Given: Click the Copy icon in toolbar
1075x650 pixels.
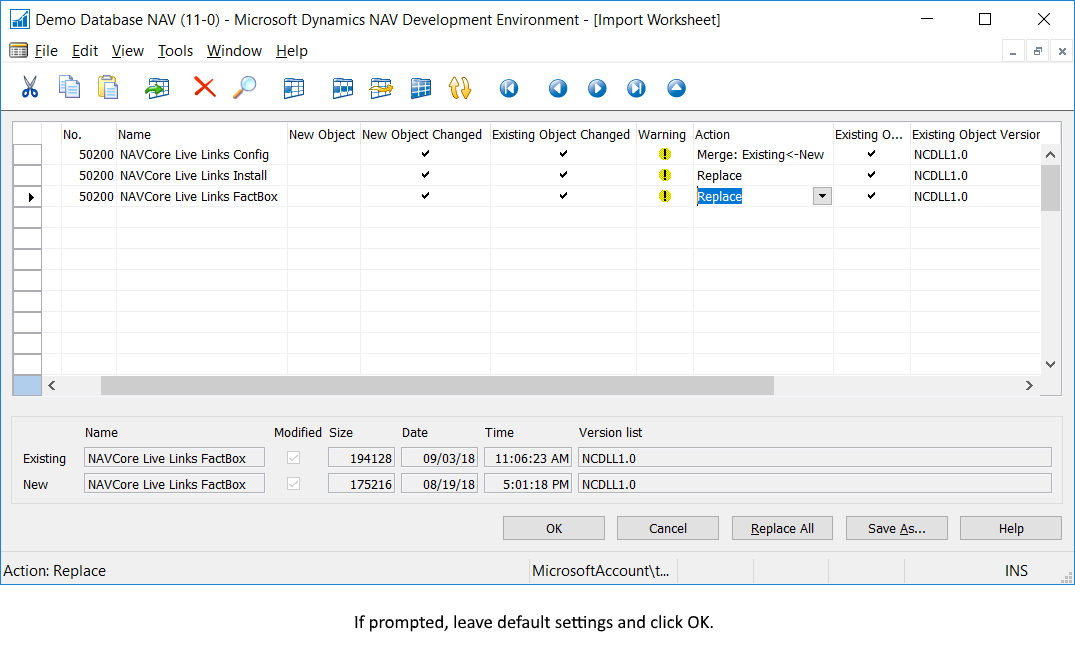Looking at the screenshot, I should [x=69, y=88].
